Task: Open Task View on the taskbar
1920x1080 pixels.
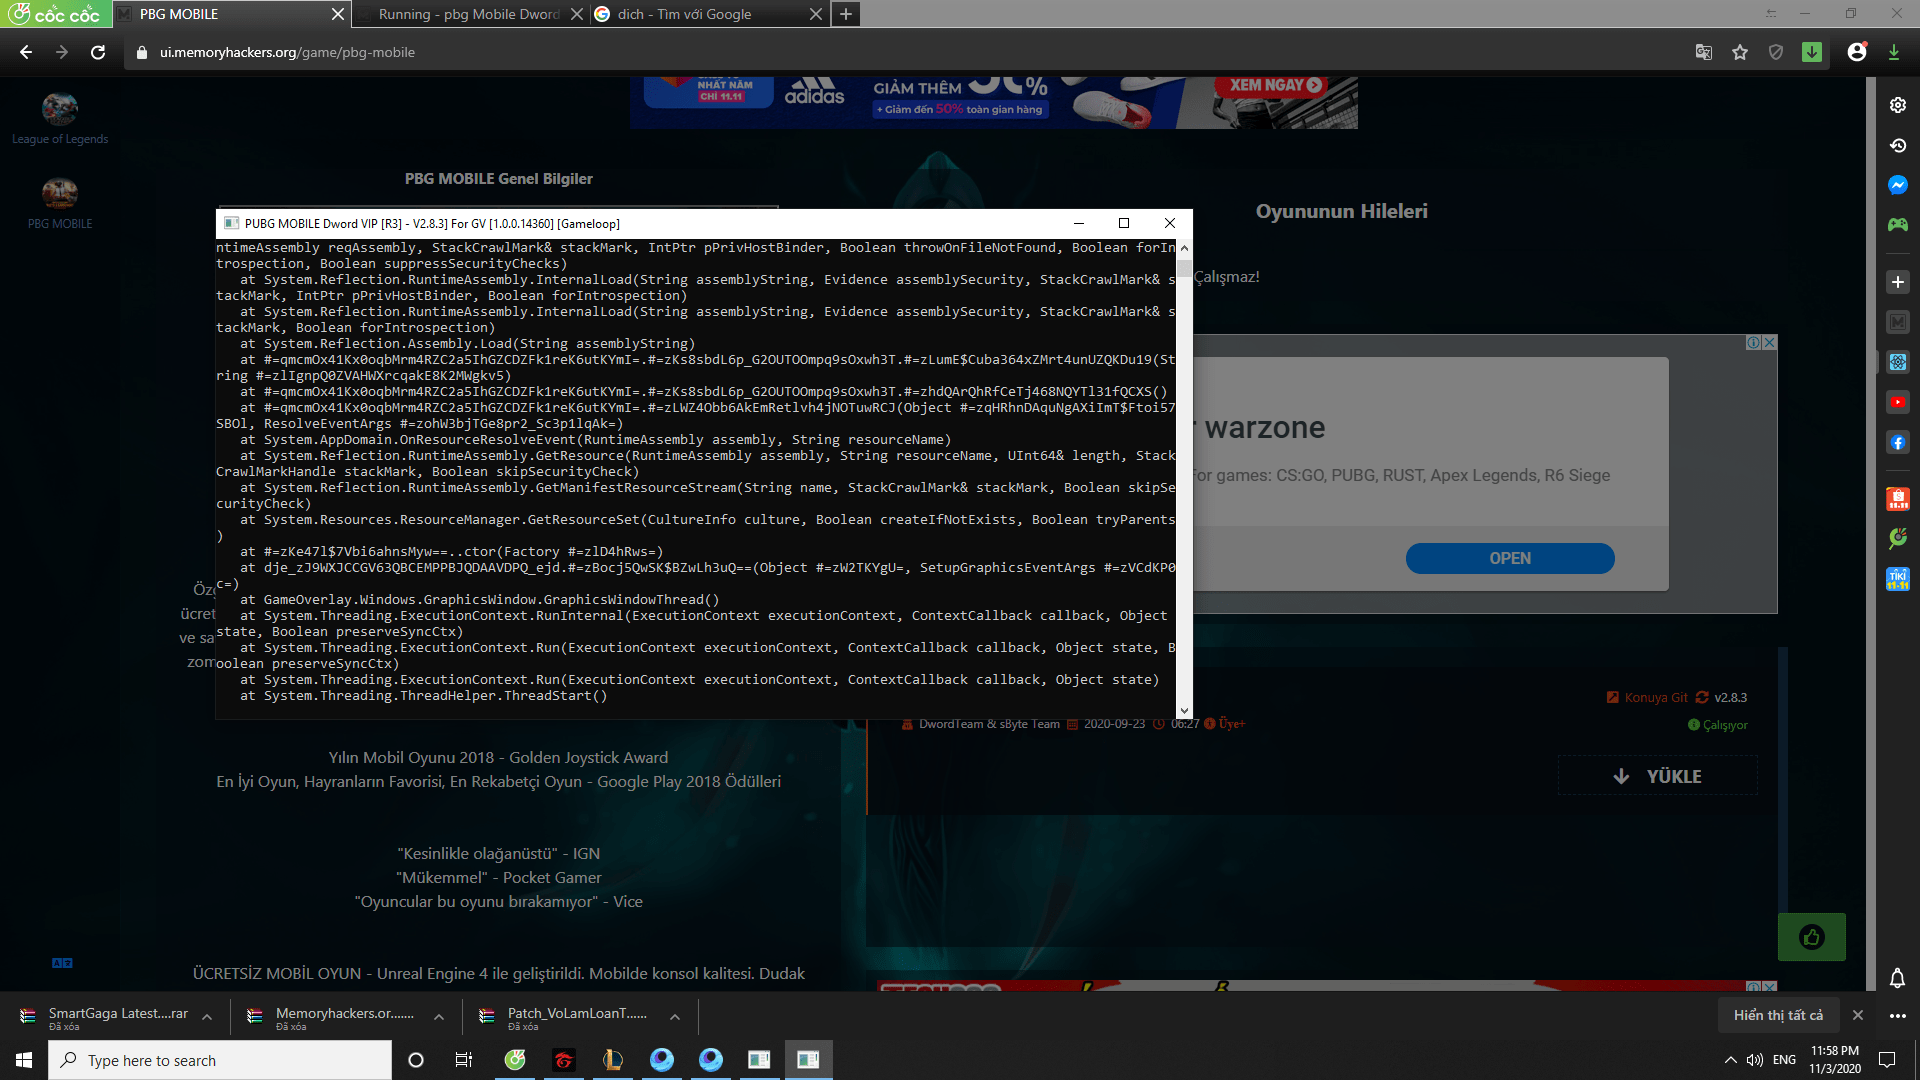Action: (x=464, y=1060)
